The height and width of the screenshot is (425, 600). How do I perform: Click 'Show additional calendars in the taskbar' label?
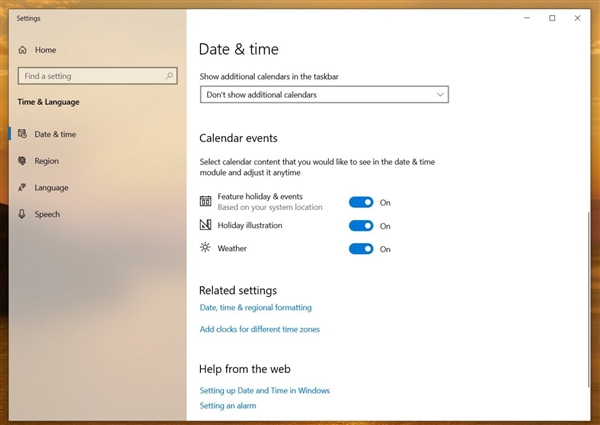point(269,77)
